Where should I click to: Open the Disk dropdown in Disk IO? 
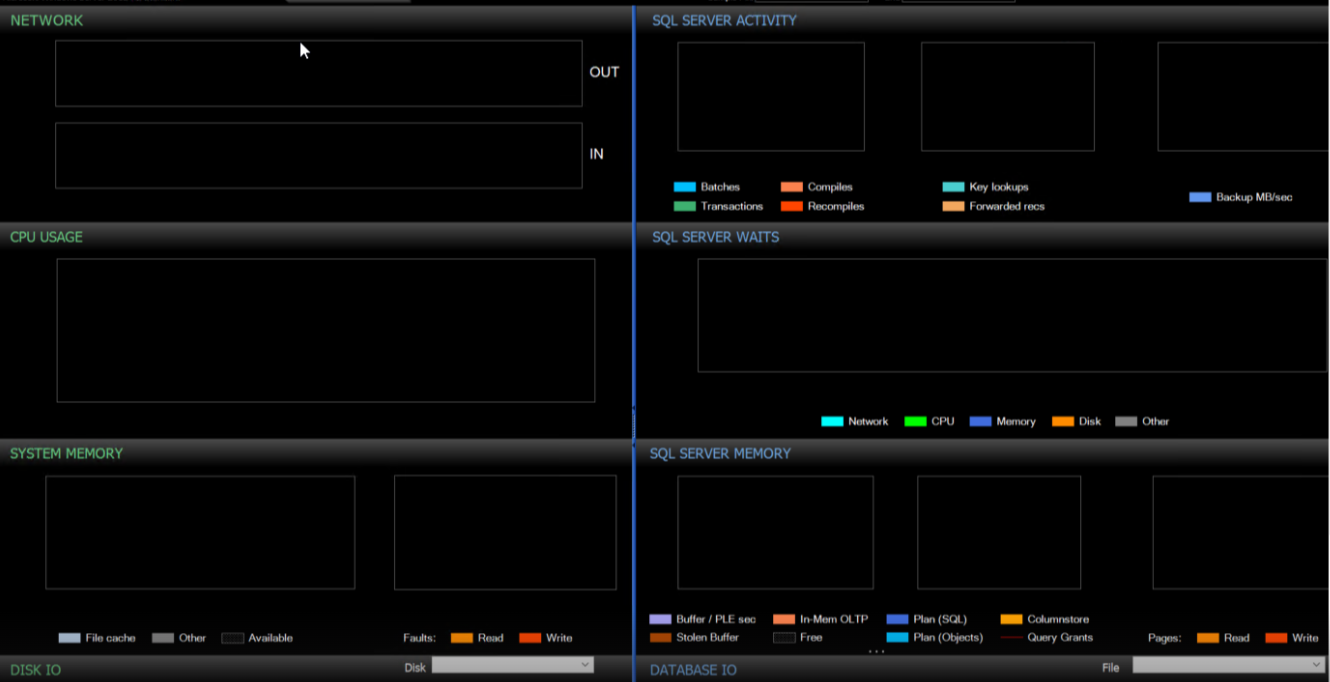pyautogui.click(x=512, y=665)
